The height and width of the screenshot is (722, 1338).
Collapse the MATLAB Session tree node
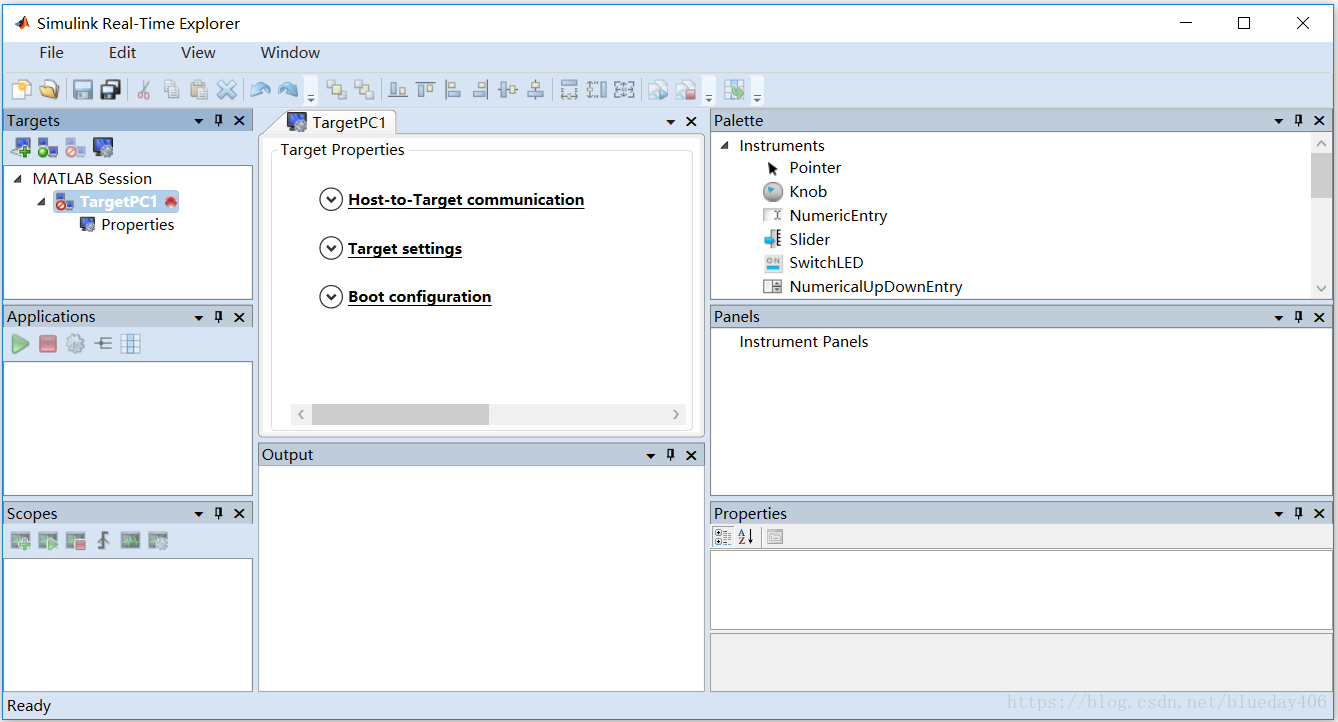[18, 178]
